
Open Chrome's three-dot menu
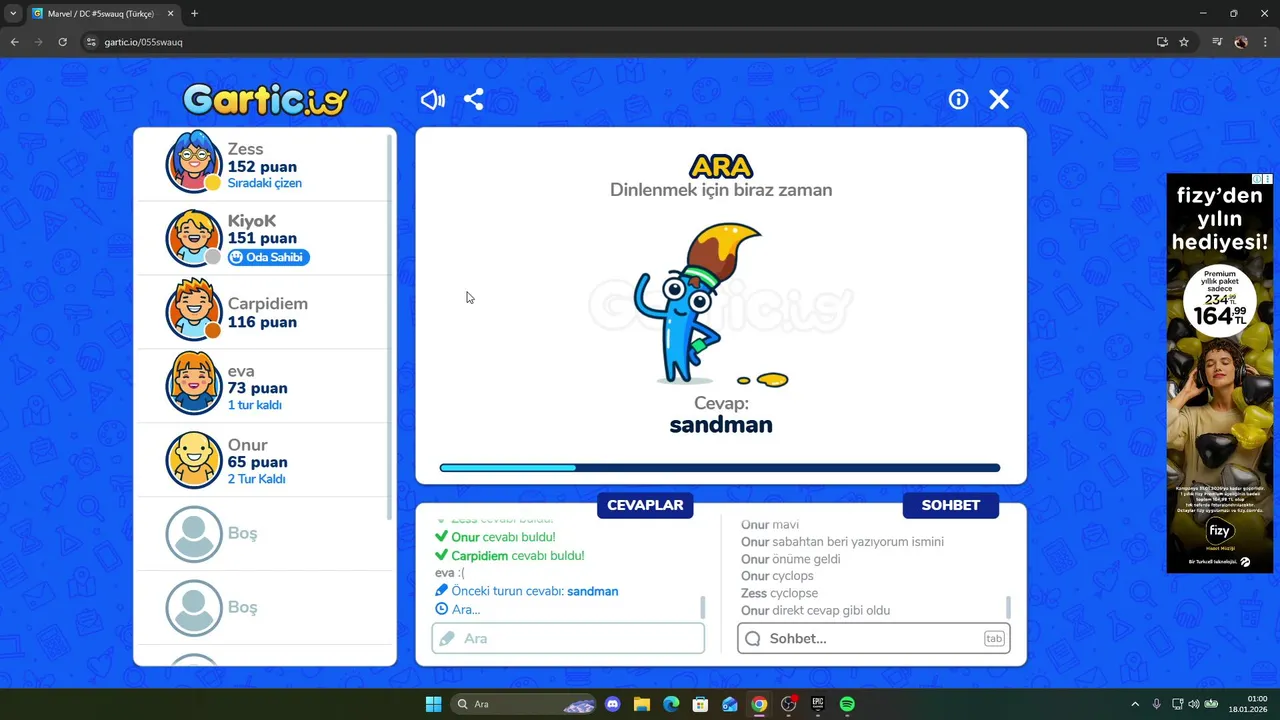pos(1265,42)
